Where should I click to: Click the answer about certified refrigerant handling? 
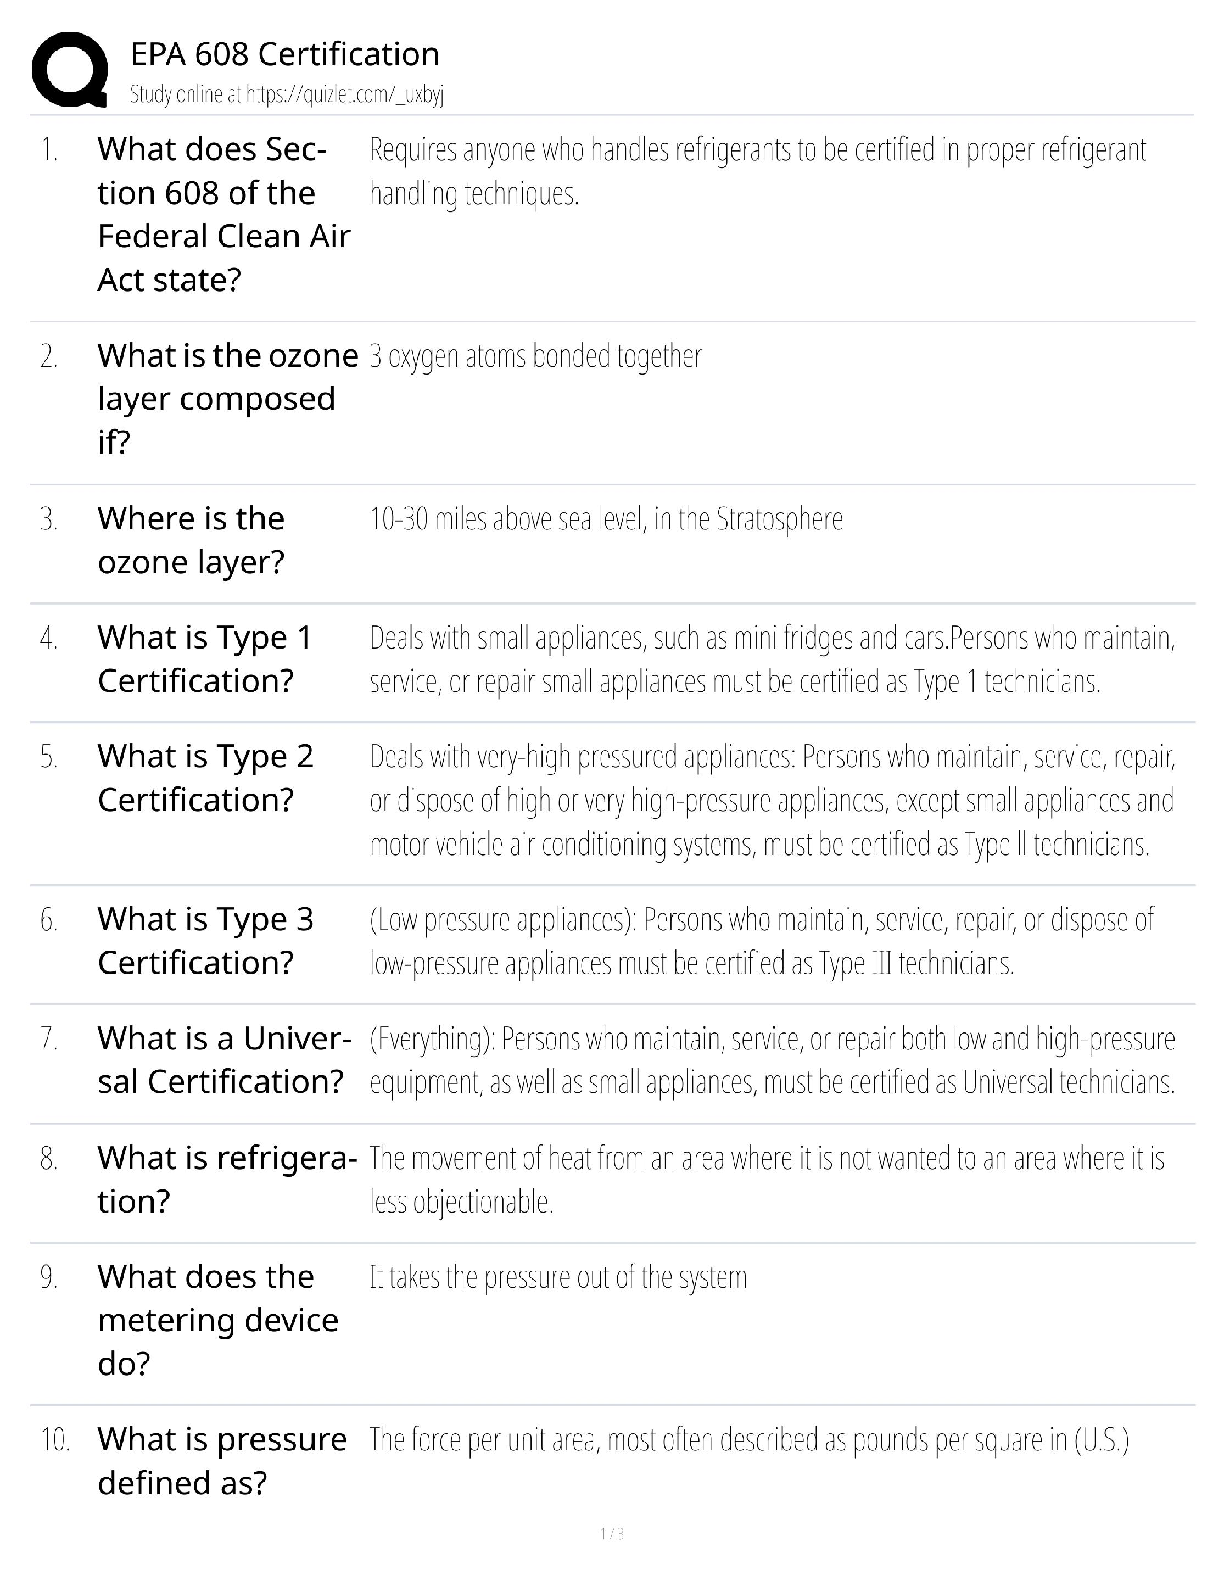click(757, 171)
